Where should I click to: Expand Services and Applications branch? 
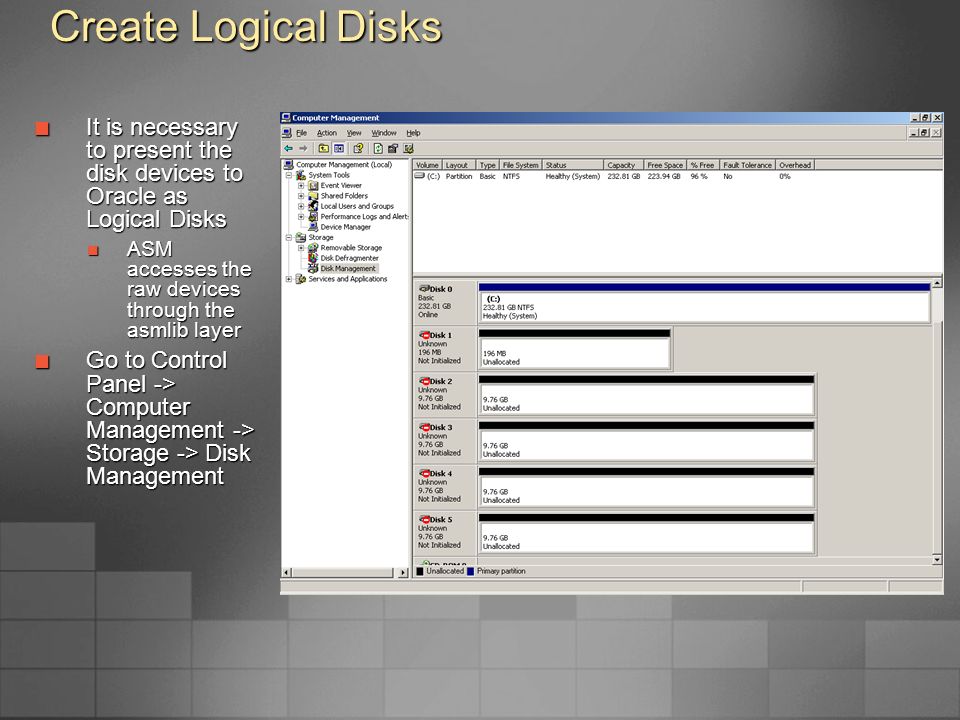(x=289, y=279)
